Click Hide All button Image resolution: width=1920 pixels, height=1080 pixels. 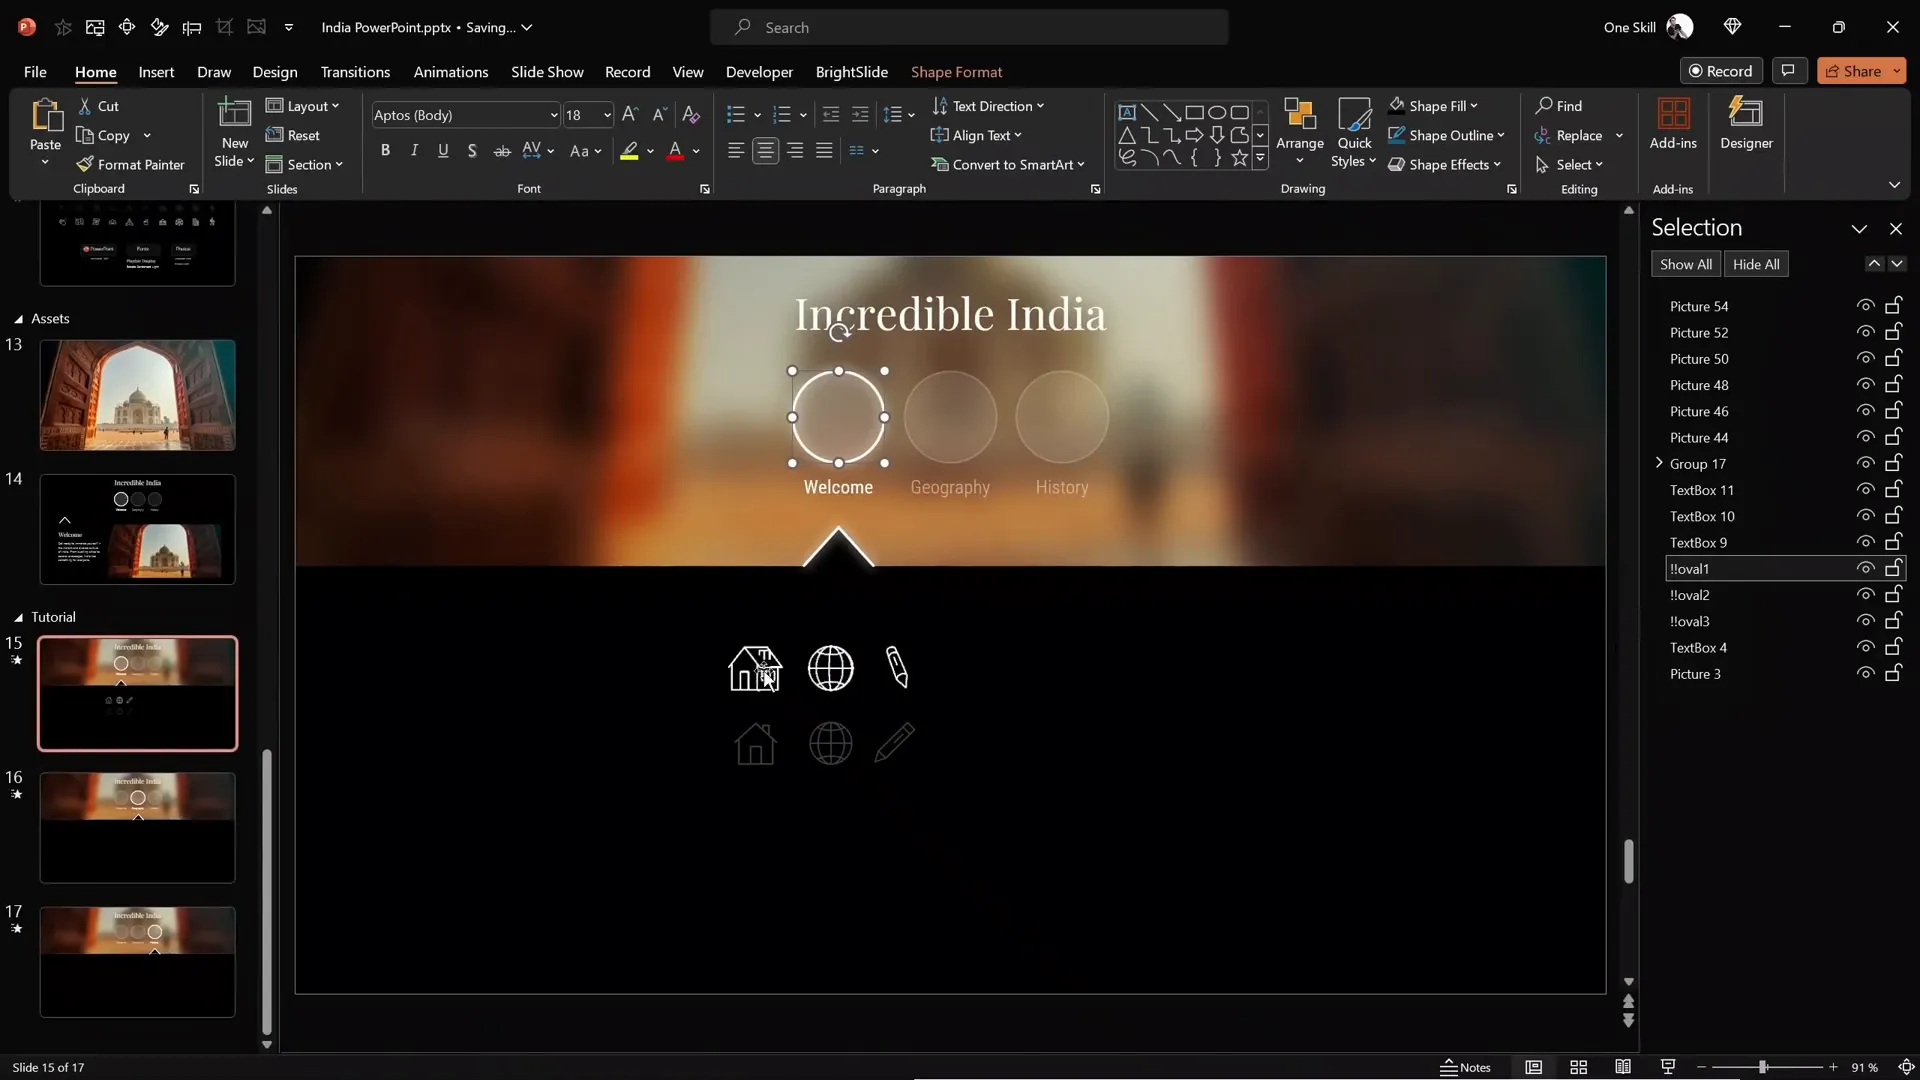(x=1756, y=264)
